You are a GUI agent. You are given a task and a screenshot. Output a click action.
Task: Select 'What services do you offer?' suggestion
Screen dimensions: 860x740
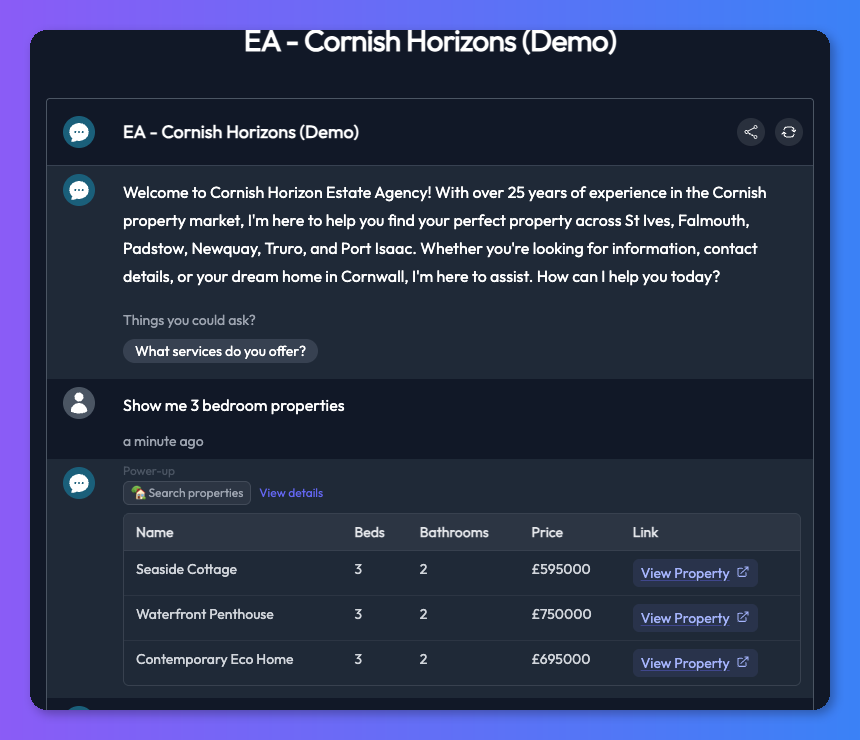pos(220,351)
